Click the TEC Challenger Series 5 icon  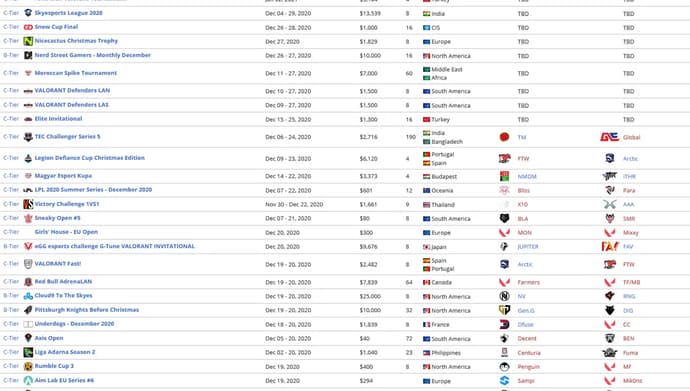click(28, 137)
